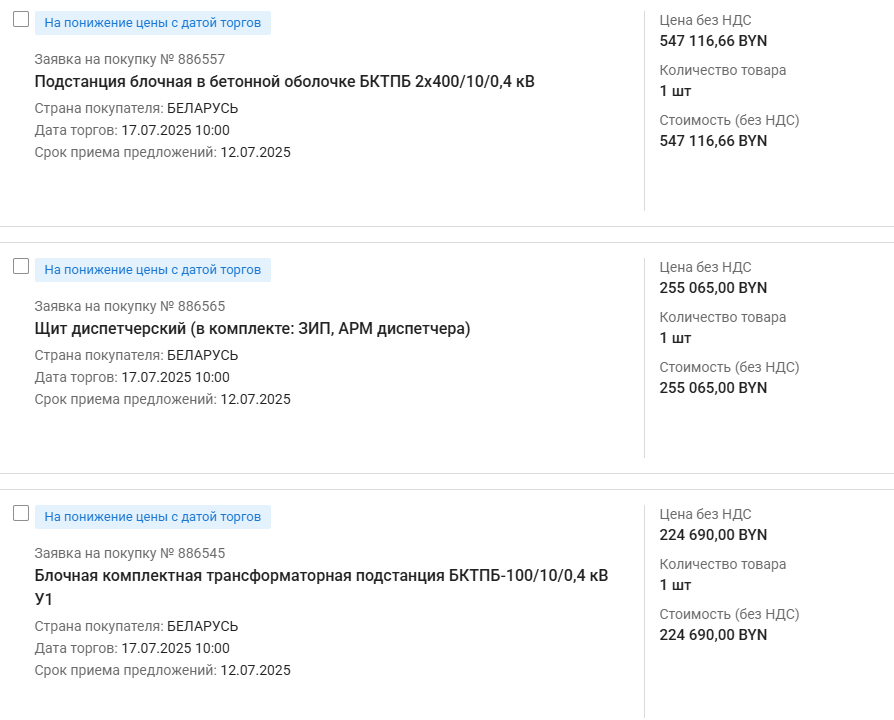Image resolution: width=894 pixels, height=720 pixels.
Task: Click the proposal deadline of request 886557
Action: (255, 153)
